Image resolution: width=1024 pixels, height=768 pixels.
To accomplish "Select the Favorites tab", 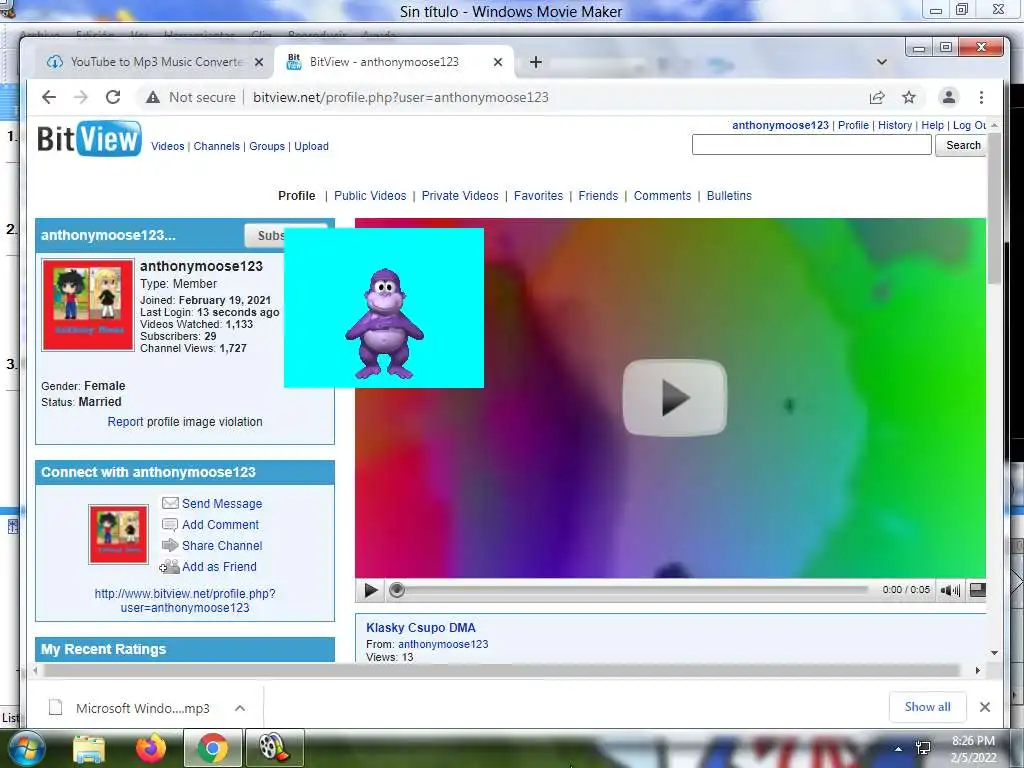I will coord(538,196).
